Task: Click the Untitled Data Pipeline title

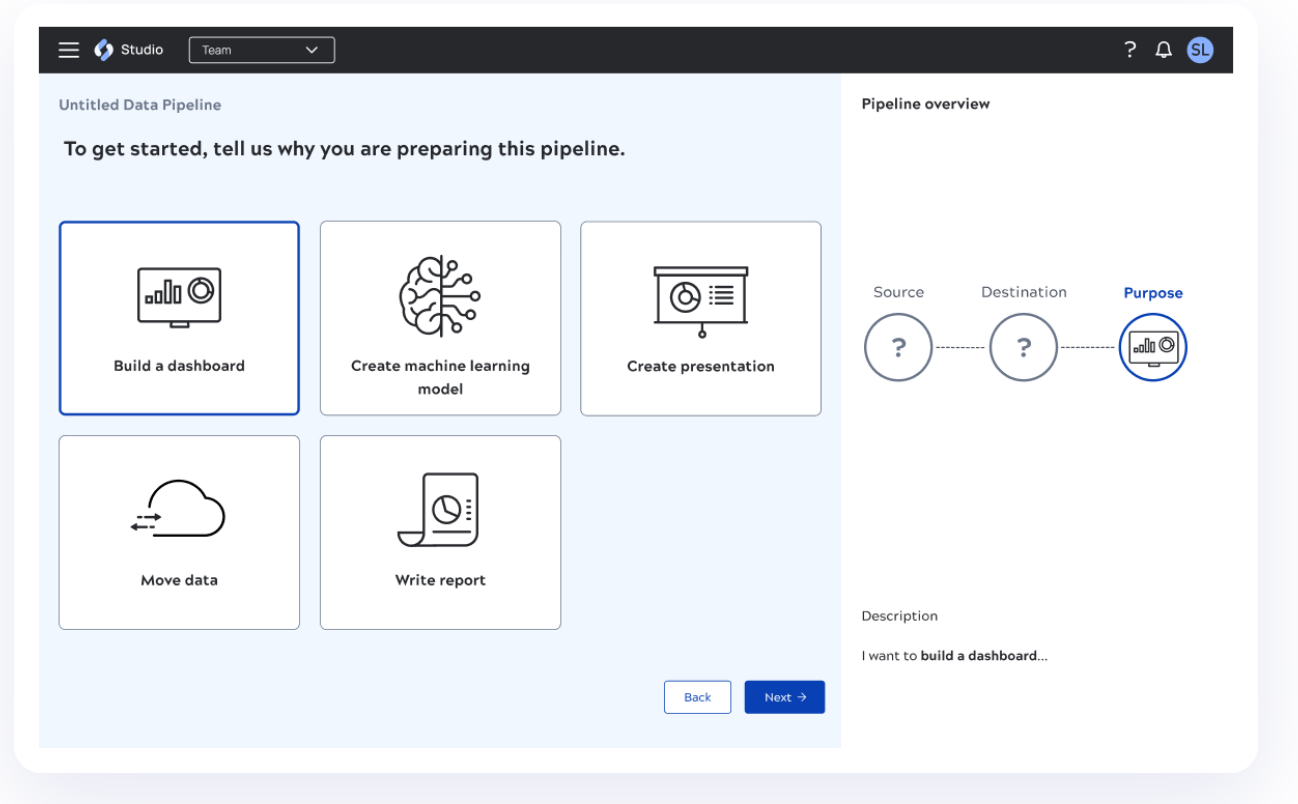Action: tap(140, 105)
